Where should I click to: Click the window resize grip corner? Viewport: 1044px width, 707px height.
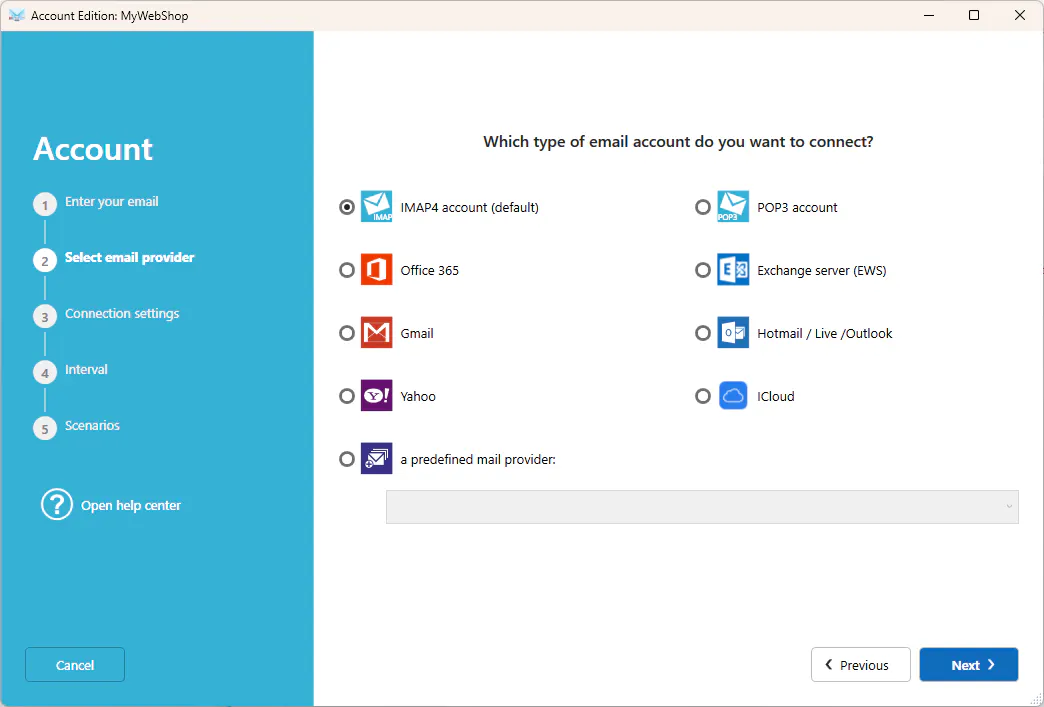(x=1036, y=699)
